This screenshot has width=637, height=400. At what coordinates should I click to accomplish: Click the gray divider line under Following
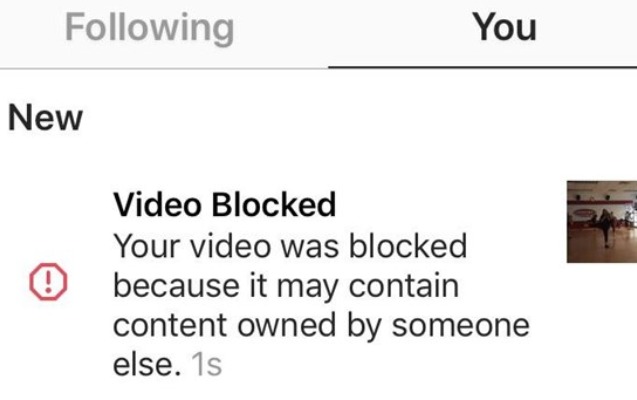point(164,69)
